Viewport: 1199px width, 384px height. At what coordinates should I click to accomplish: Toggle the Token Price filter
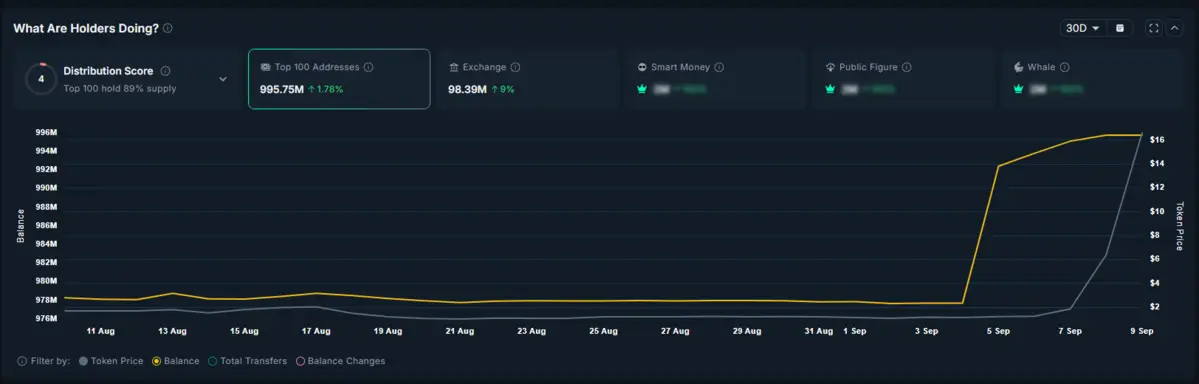(x=111, y=360)
